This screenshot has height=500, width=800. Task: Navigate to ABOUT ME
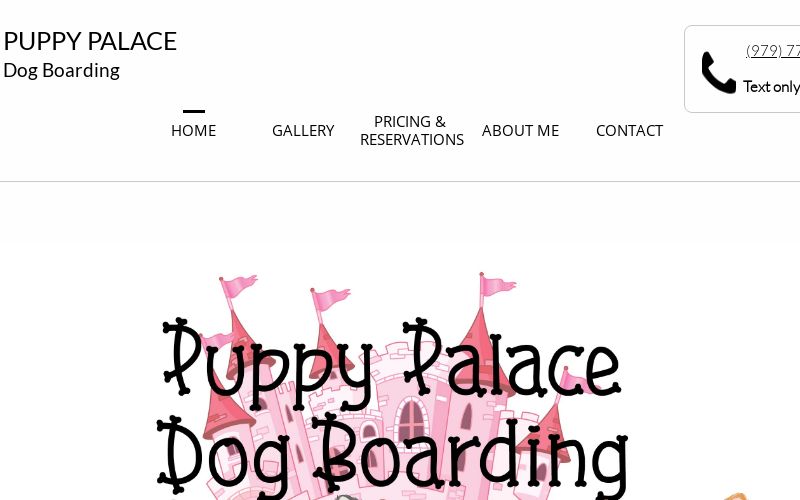[x=520, y=131]
